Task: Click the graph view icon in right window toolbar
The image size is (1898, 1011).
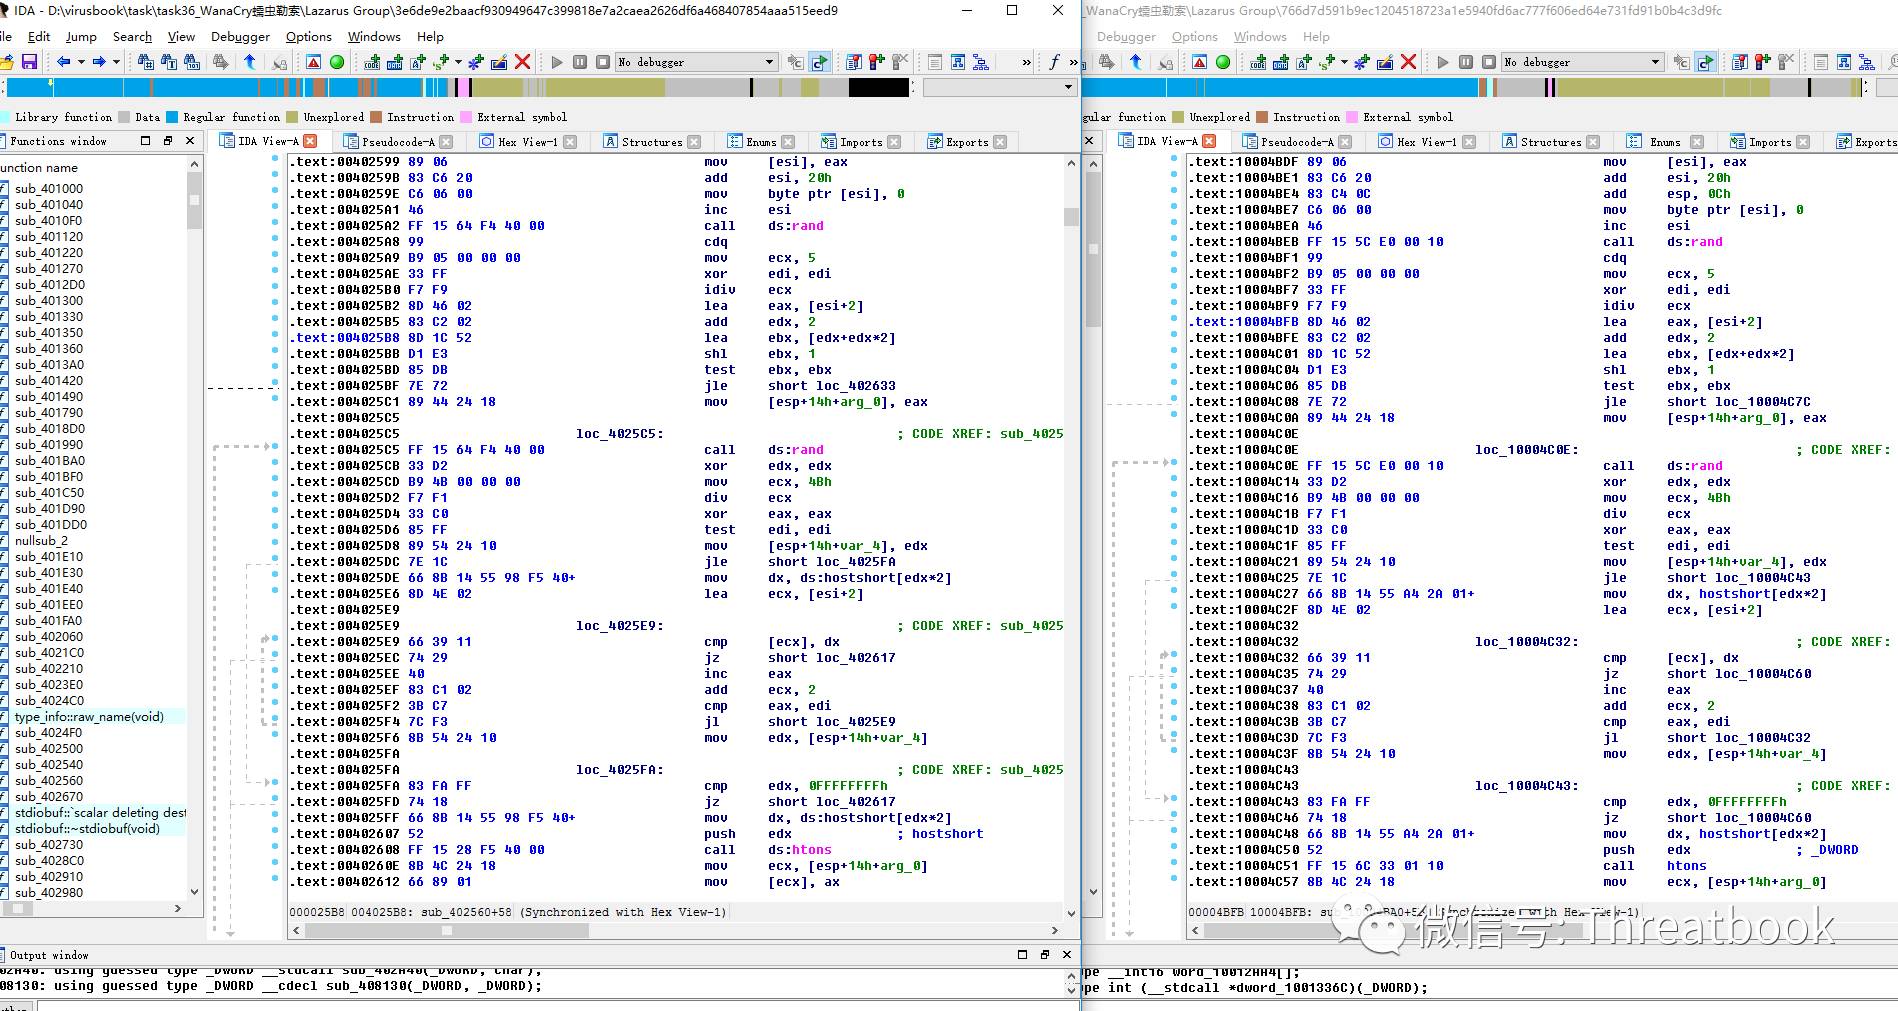Action: click(1844, 62)
